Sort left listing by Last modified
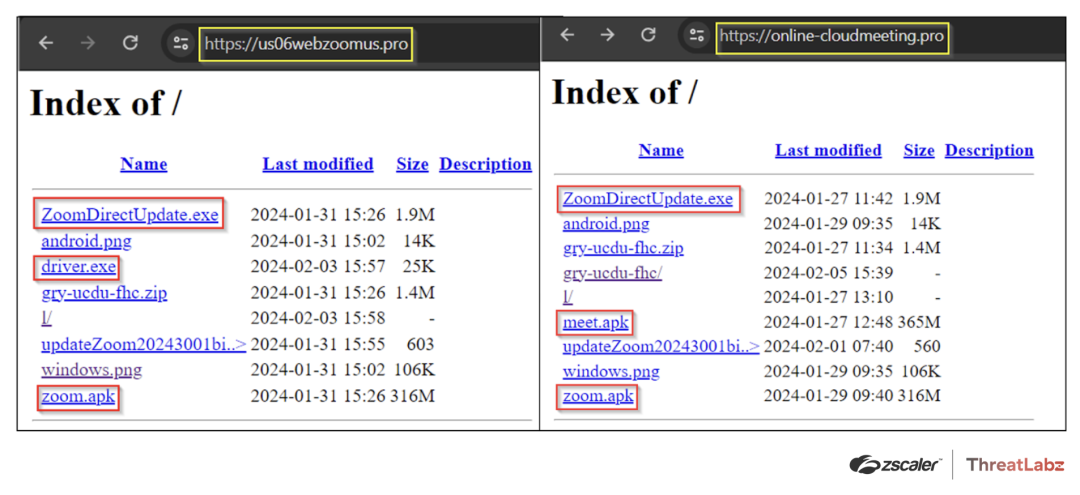 coord(318,164)
